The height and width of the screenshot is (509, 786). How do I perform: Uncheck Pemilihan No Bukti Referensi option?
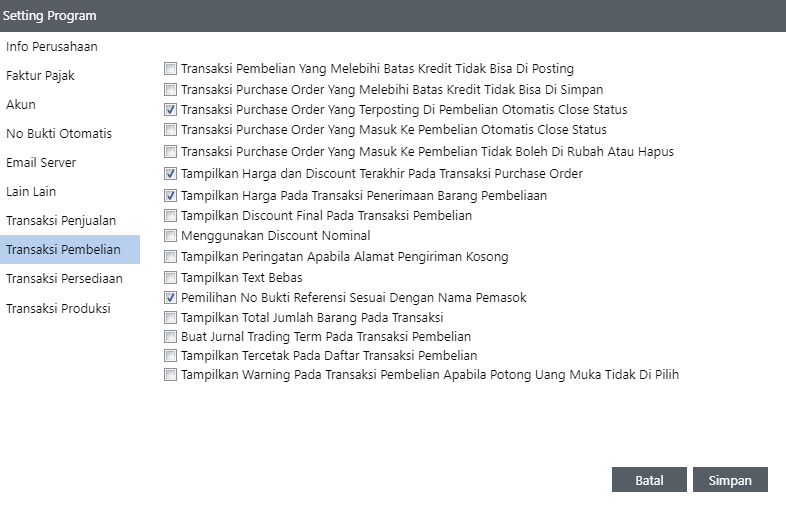tap(171, 298)
